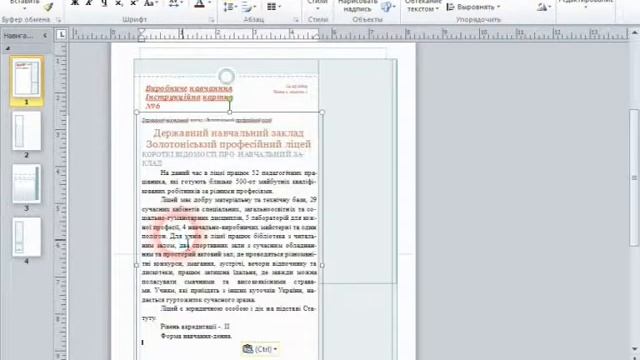Open the Вставить paste dropdown
The height and width of the screenshot is (360, 640).
(x=25, y=5)
